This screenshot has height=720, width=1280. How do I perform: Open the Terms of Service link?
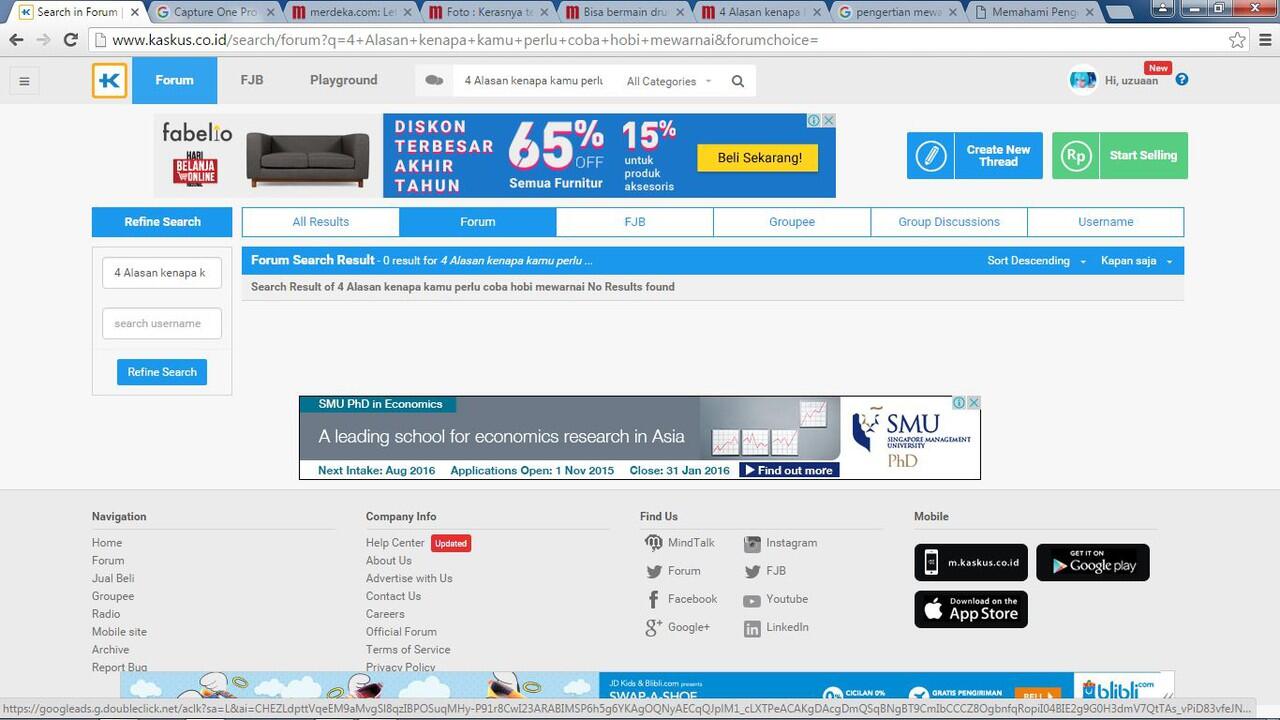(x=408, y=650)
